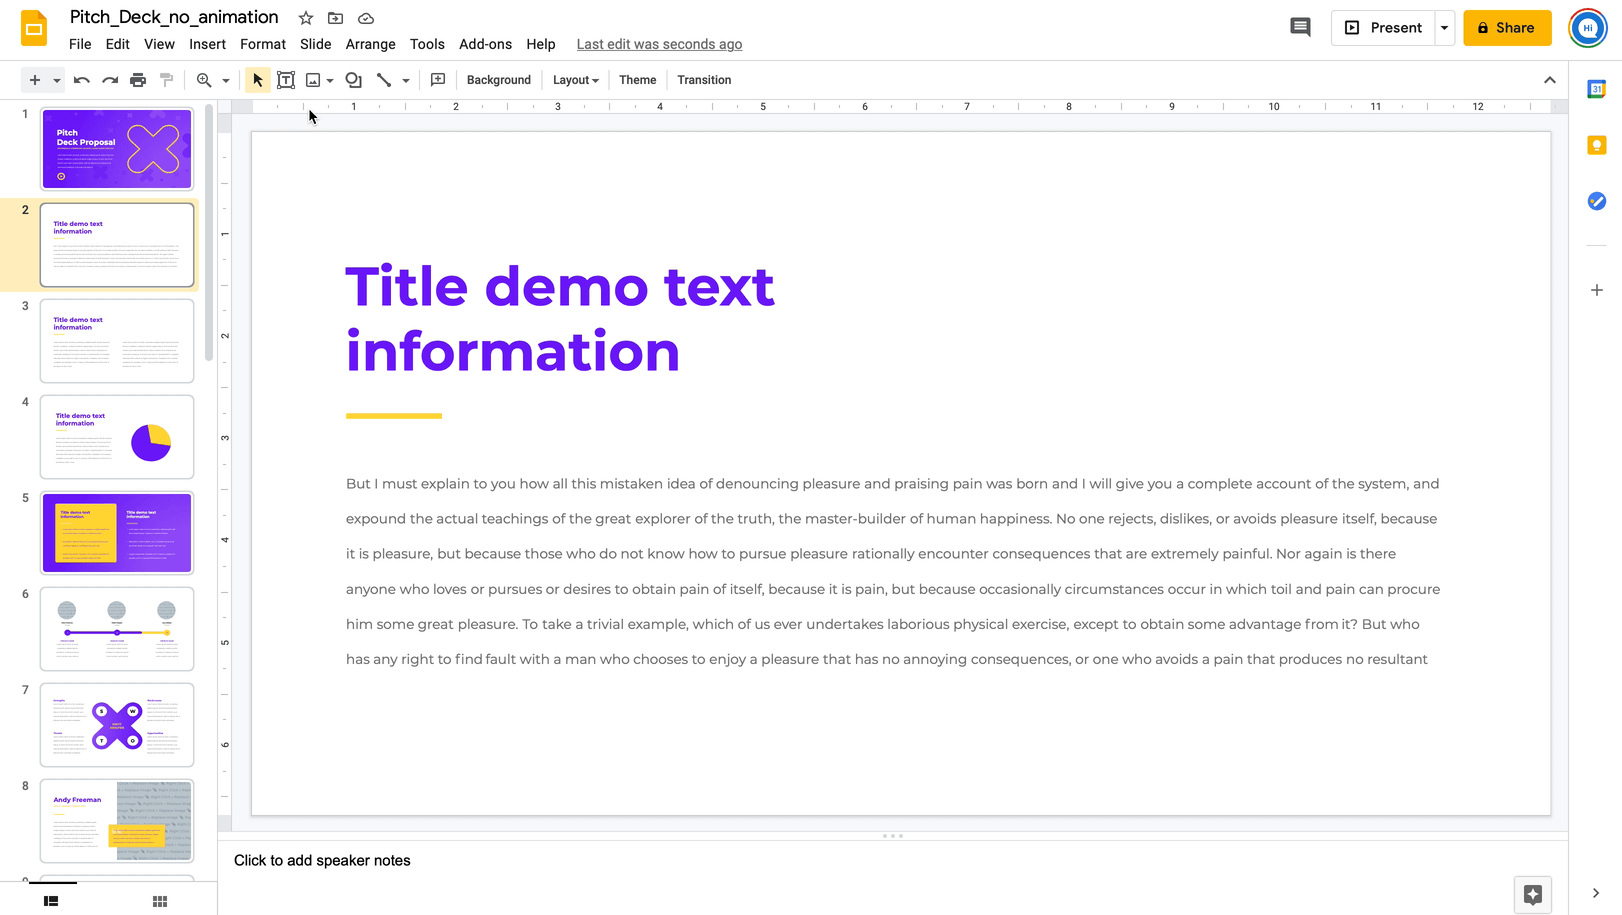This screenshot has width=1622, height=915.
Task: Click the zoom magnifier tool
Action: coord(204,80)
